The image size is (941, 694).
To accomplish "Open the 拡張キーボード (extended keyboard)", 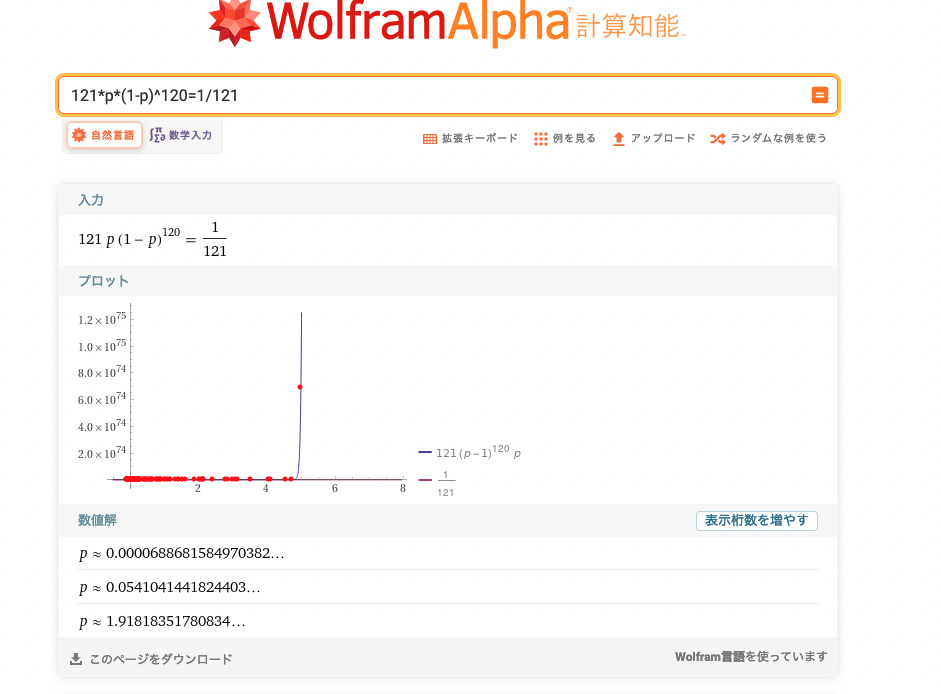I will 428,139.
